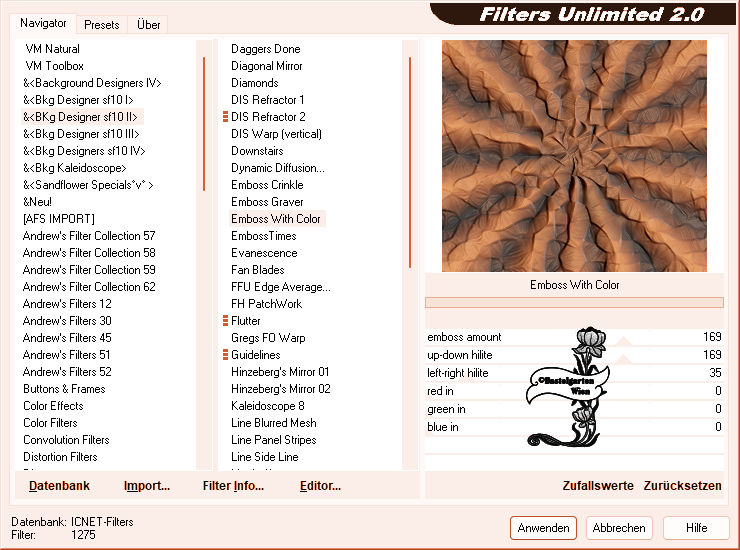Choose the Diagonal Mirror filter

tap(267, 66)
